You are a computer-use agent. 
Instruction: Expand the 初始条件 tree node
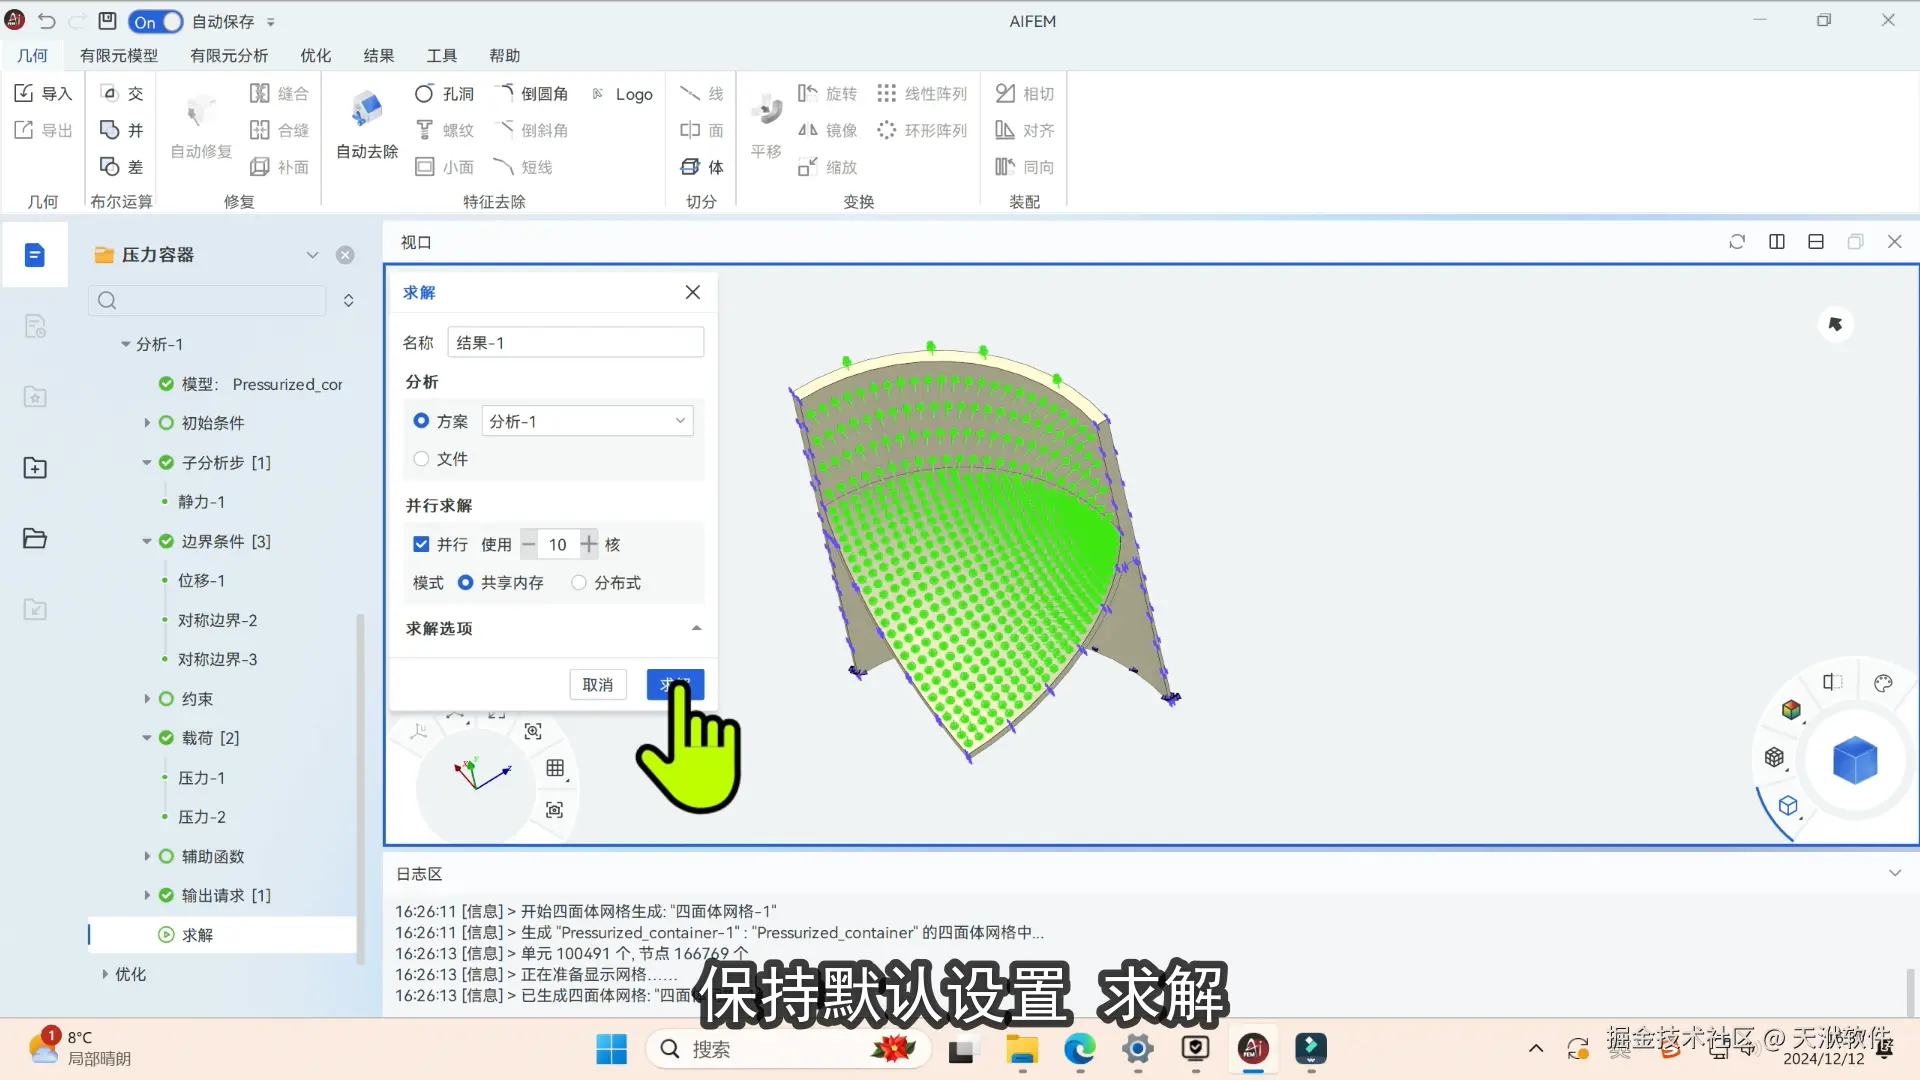147,423
